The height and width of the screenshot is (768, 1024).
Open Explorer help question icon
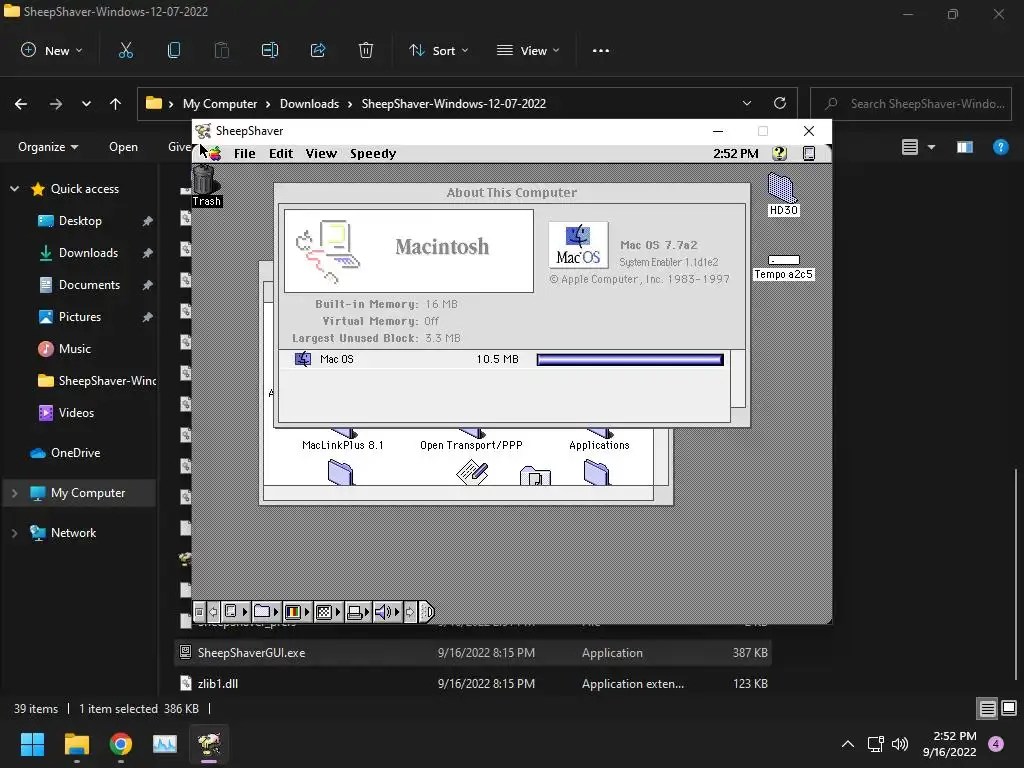tap(1000, 147)
